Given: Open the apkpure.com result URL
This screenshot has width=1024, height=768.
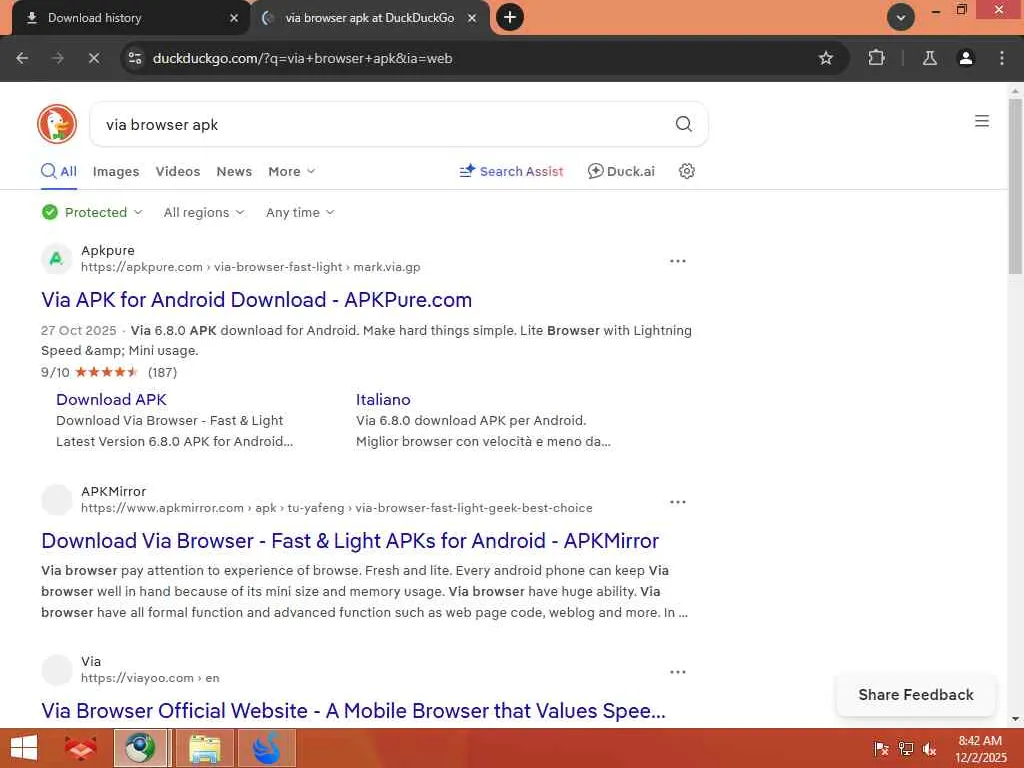Looking at the screenshot, I should (251, 267).
